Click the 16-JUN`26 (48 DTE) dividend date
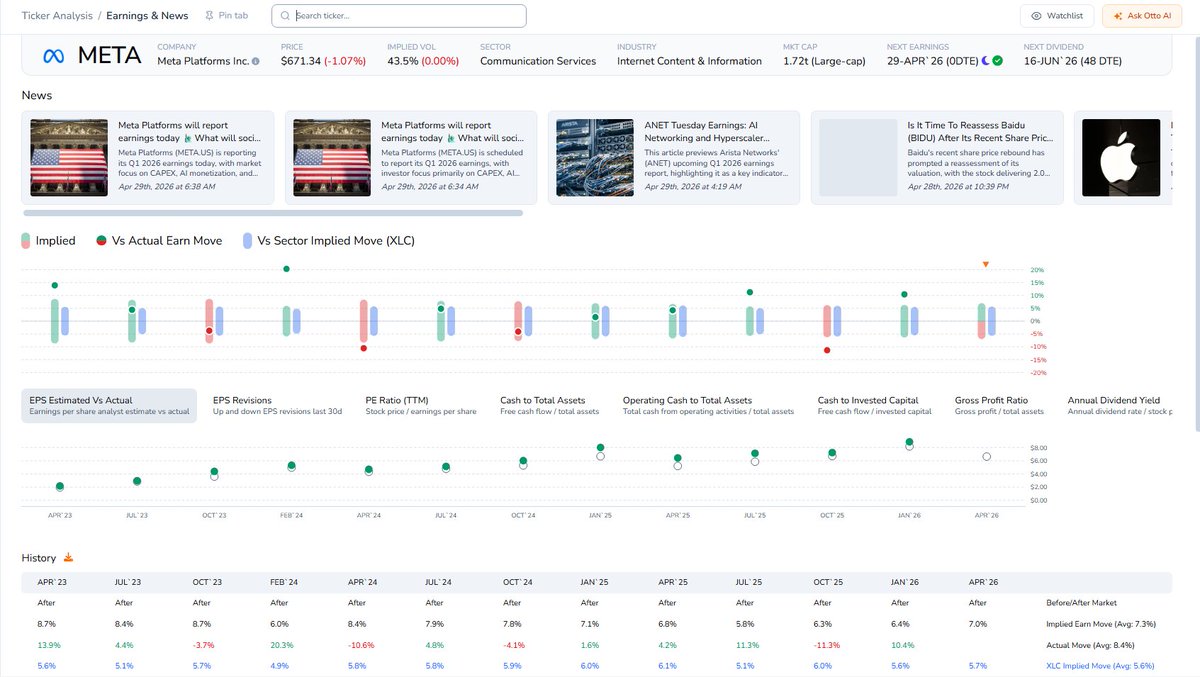This screenshot has width=1200, height=677. [x=1073, y=61]
